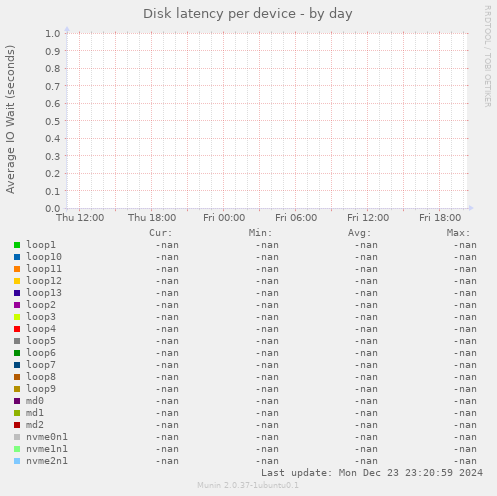Click the loop5 gray color swatch
Viewport: 497px width, 496px height.
click(x=17, y=341)
